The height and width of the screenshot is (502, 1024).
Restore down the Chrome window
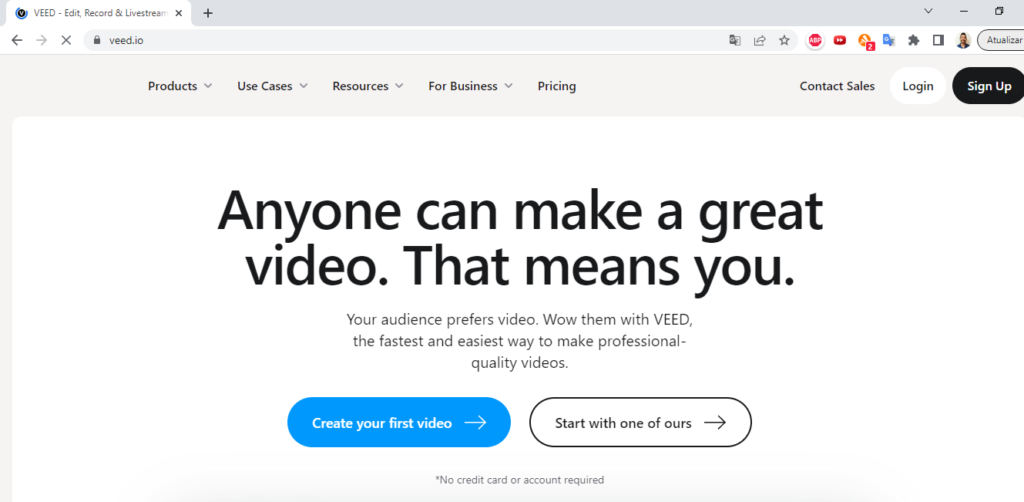(x=999, y=11)
